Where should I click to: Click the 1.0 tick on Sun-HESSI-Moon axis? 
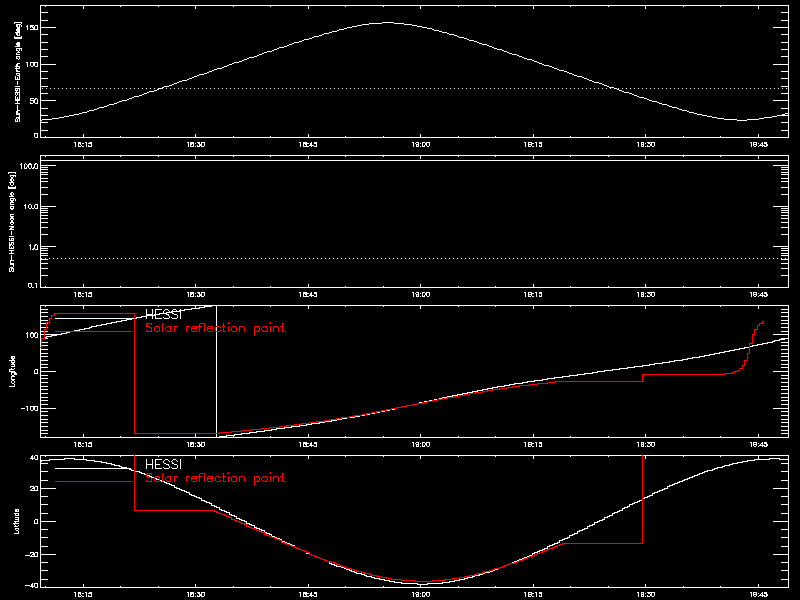coord(33,247)
